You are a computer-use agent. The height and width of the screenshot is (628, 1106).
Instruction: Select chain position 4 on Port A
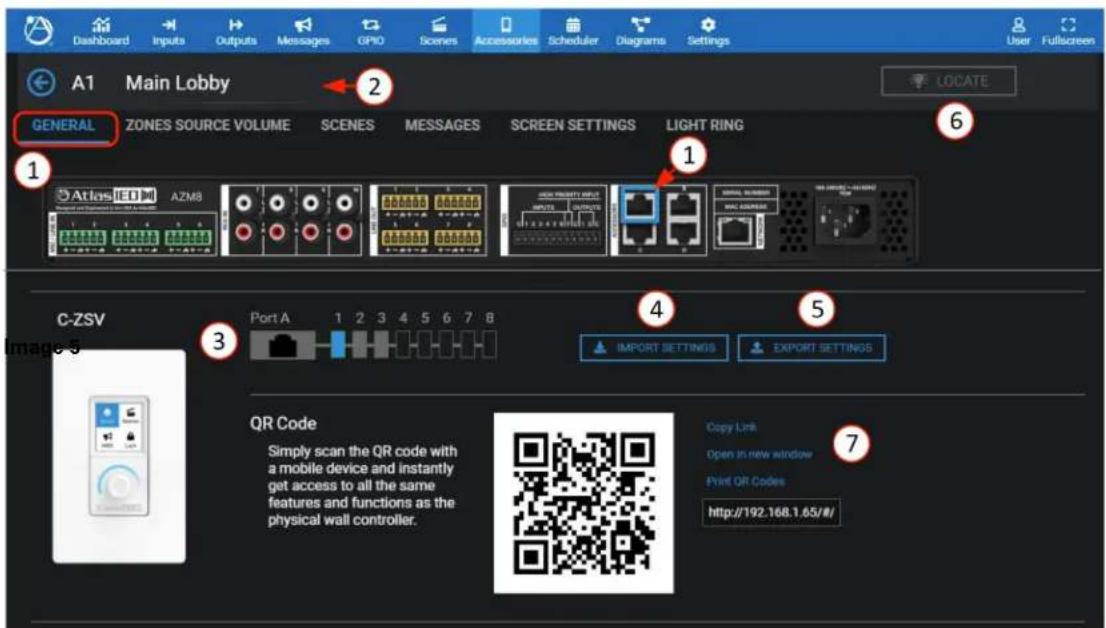click(x=403, y=346)
